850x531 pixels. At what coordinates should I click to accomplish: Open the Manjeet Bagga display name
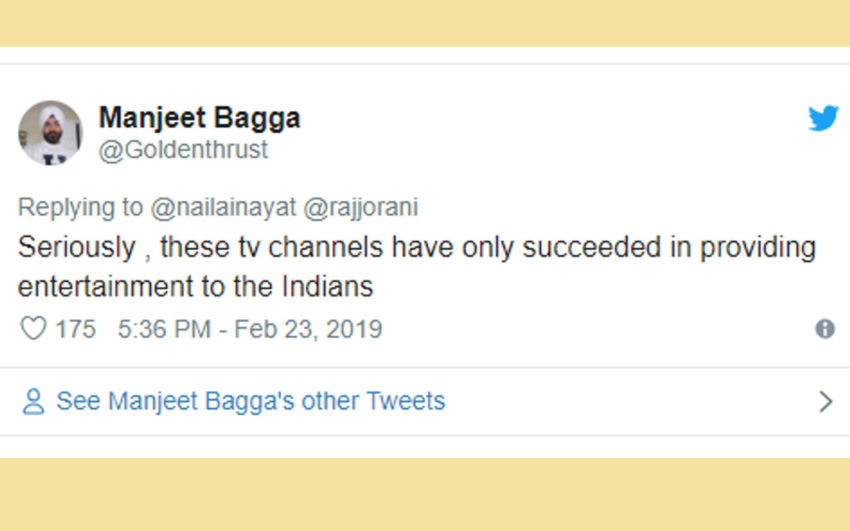pyautogui.click(x=199, y=118)
